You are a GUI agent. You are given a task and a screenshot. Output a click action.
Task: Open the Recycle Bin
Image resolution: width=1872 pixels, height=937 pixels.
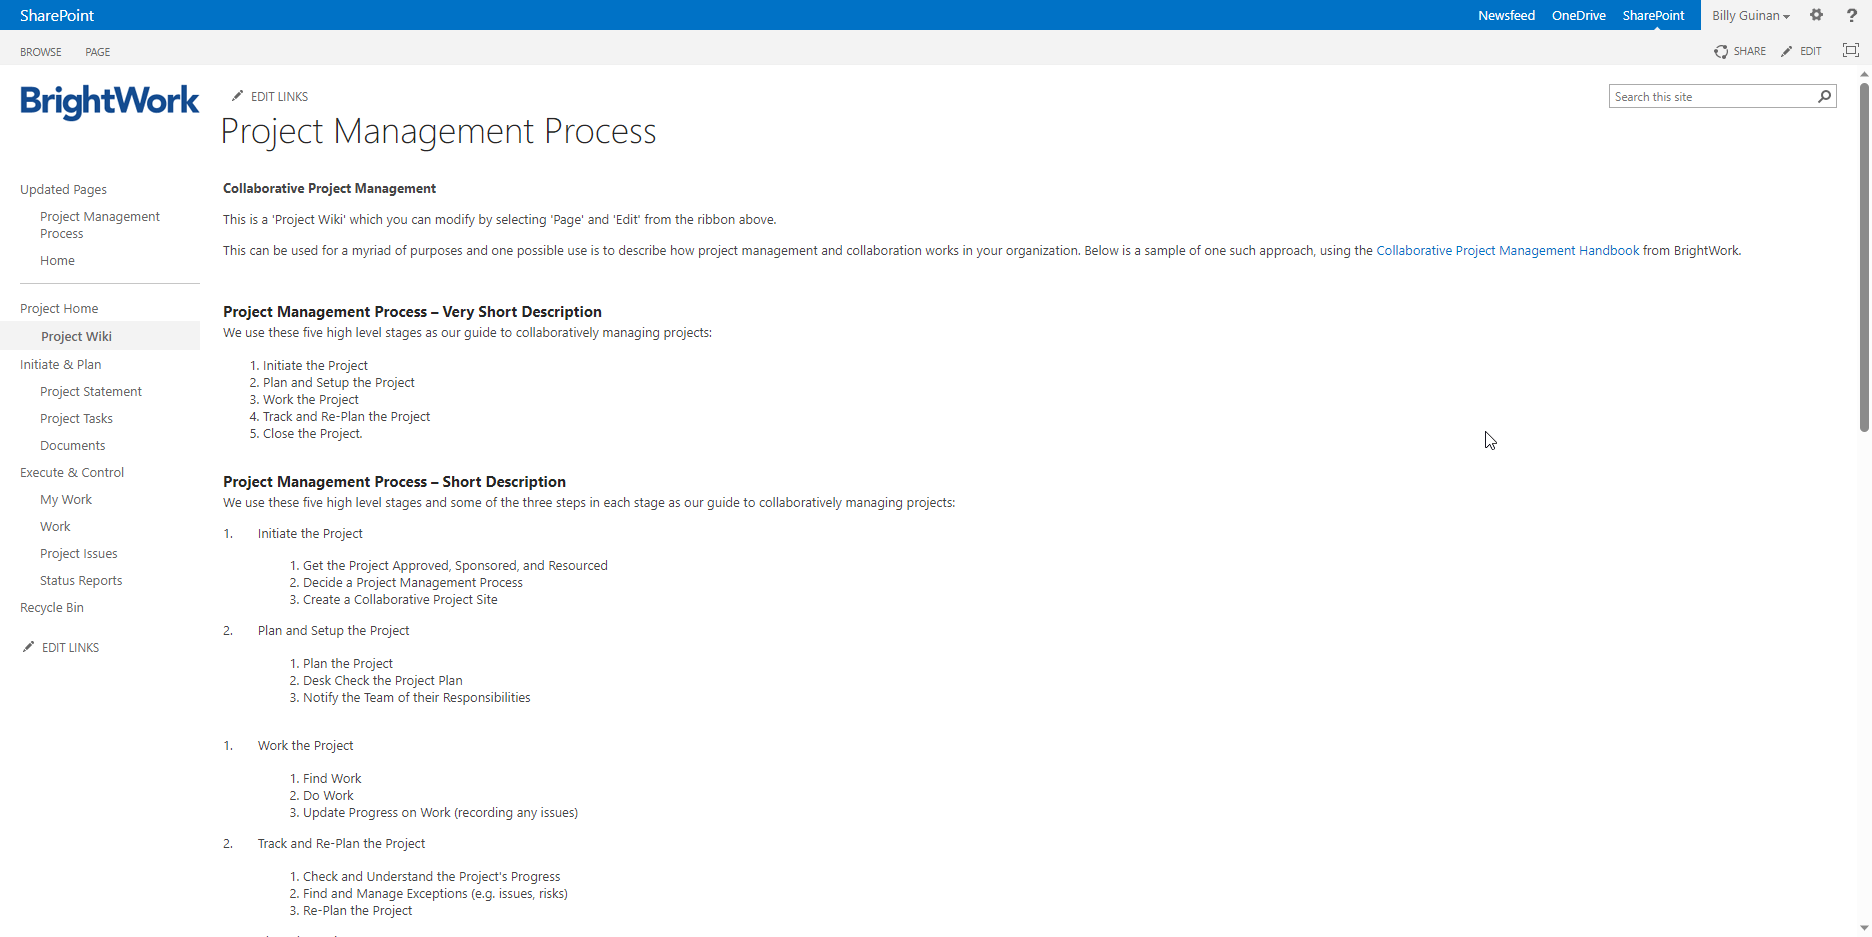51,607
